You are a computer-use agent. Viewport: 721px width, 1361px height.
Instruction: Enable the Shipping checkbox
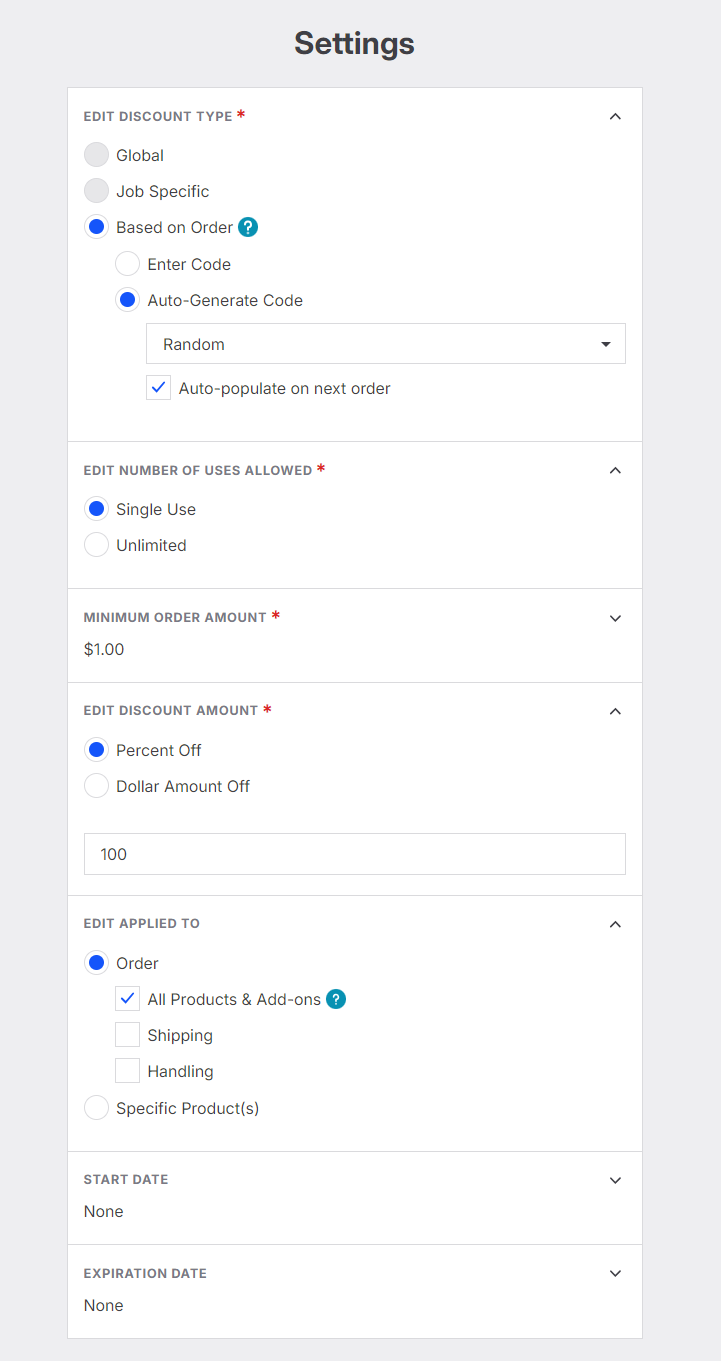coord(127,1035)
